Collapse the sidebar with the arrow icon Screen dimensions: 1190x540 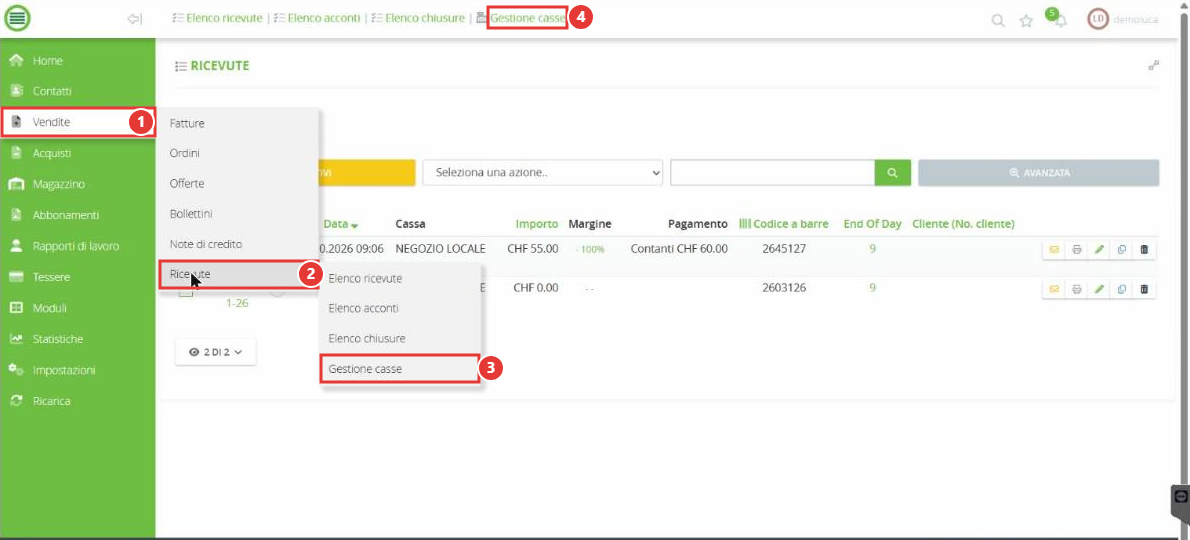tap(135, 19)
